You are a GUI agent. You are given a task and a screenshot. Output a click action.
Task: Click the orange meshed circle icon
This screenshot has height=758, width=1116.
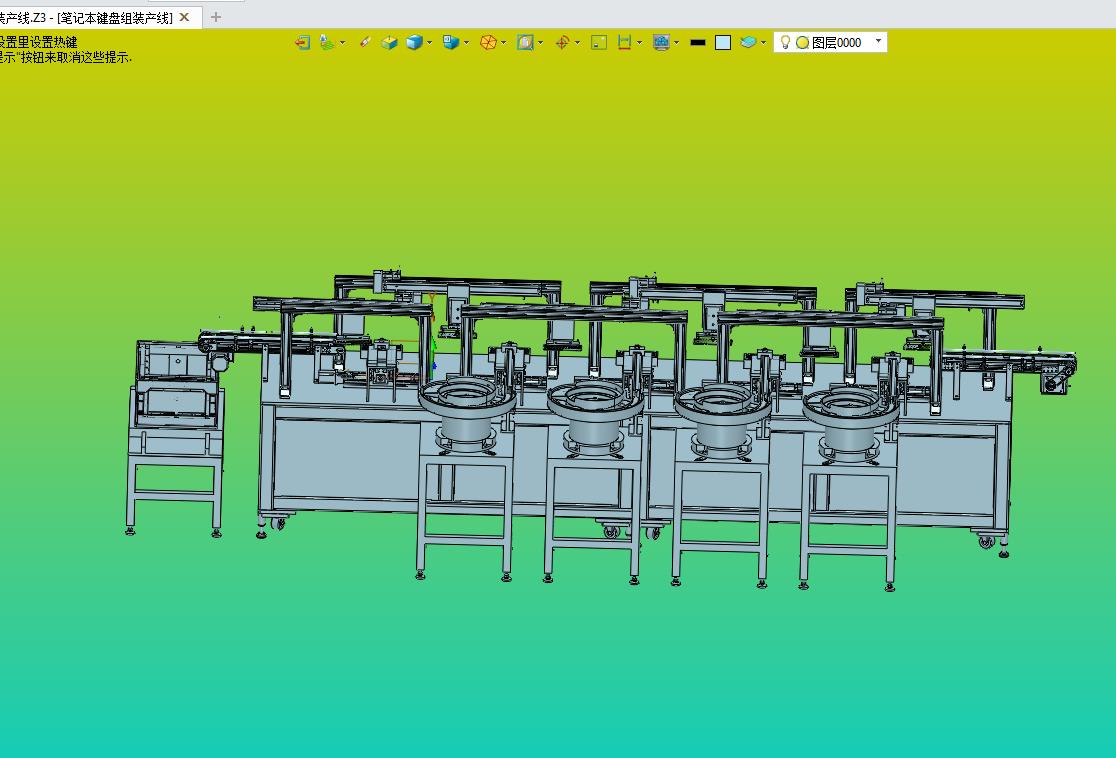click(x=488, y=42)
